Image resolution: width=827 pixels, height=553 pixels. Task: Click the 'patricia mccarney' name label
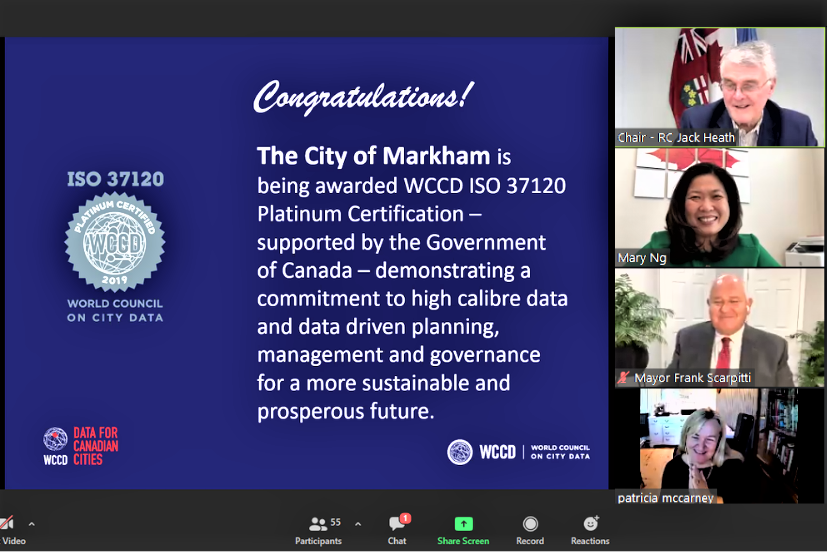point(666,498)
